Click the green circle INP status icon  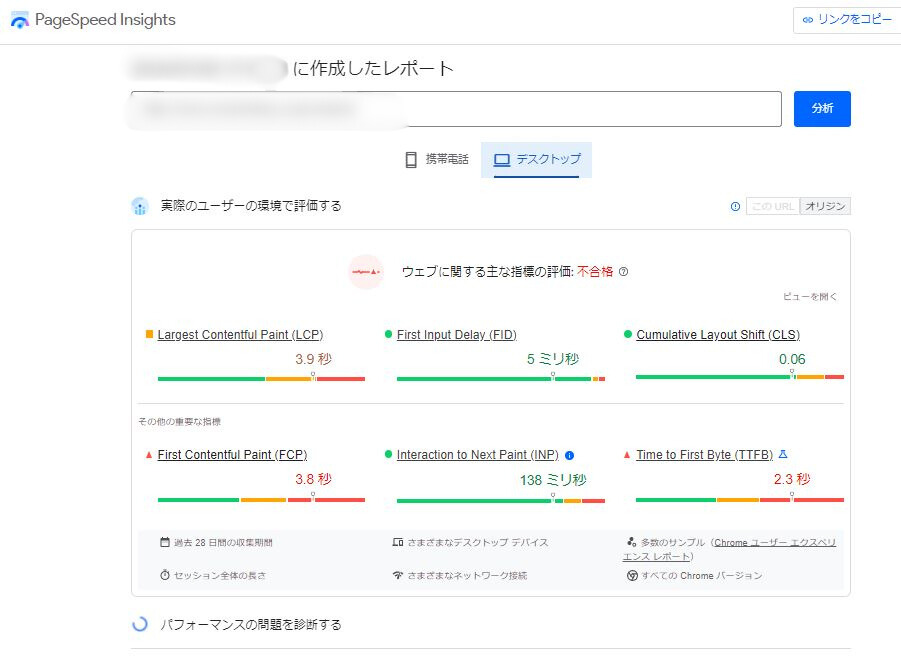pyautogui.click(x=388, y=454)
